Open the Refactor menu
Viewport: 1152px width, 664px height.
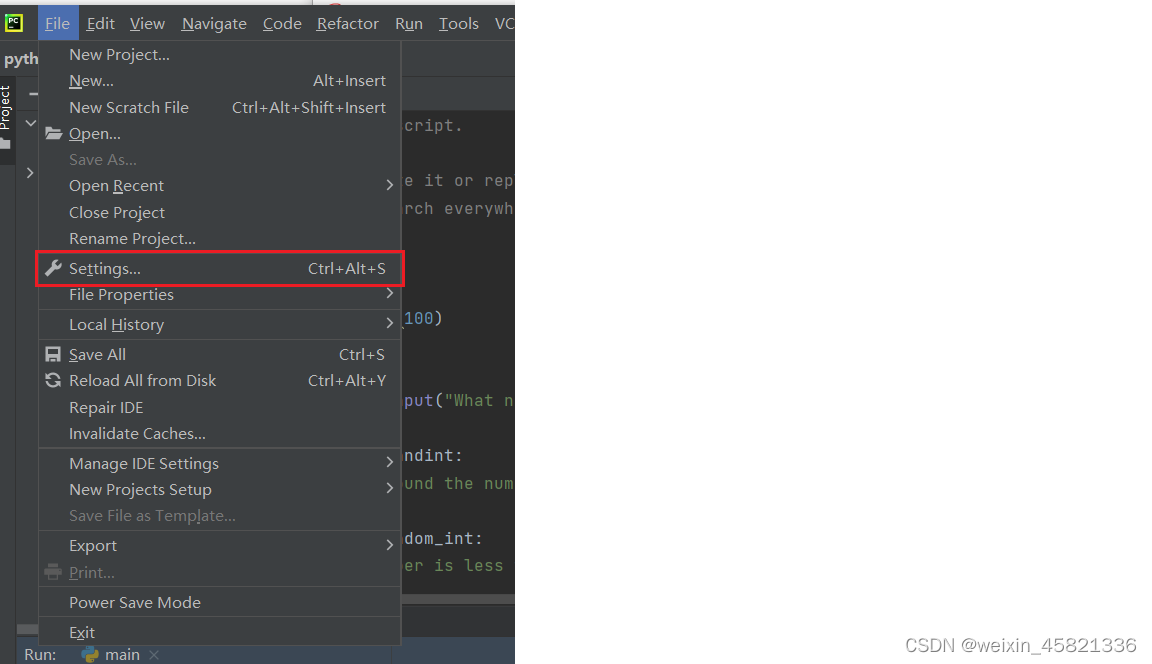[x=347, y=23]
